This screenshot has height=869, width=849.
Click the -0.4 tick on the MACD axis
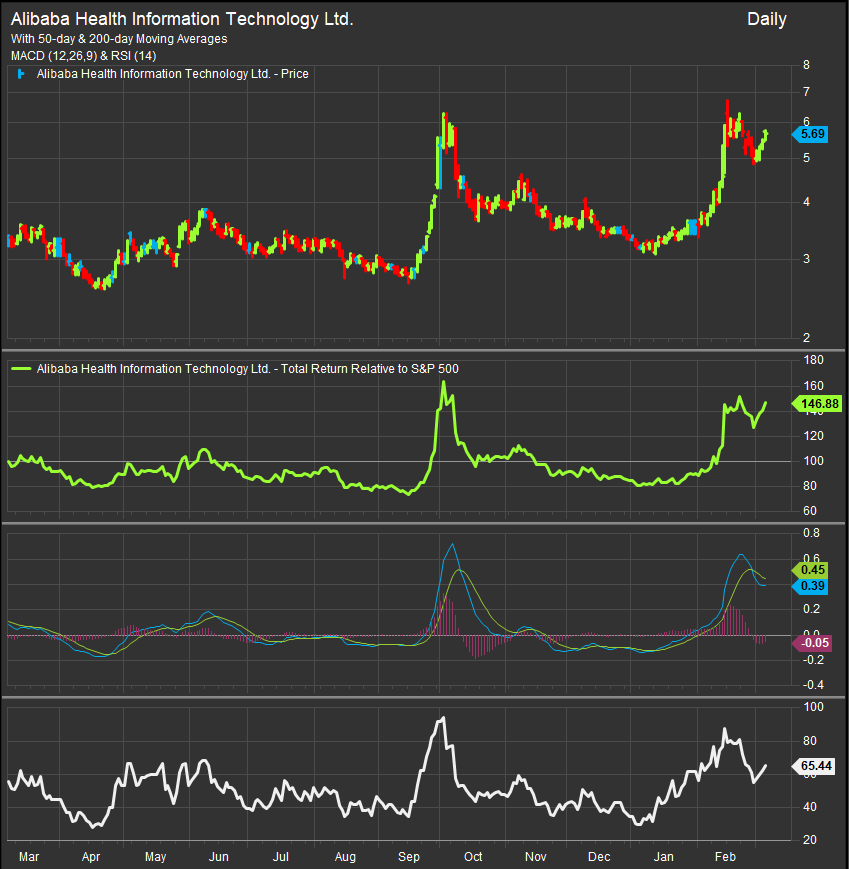(x=814, y=685)
